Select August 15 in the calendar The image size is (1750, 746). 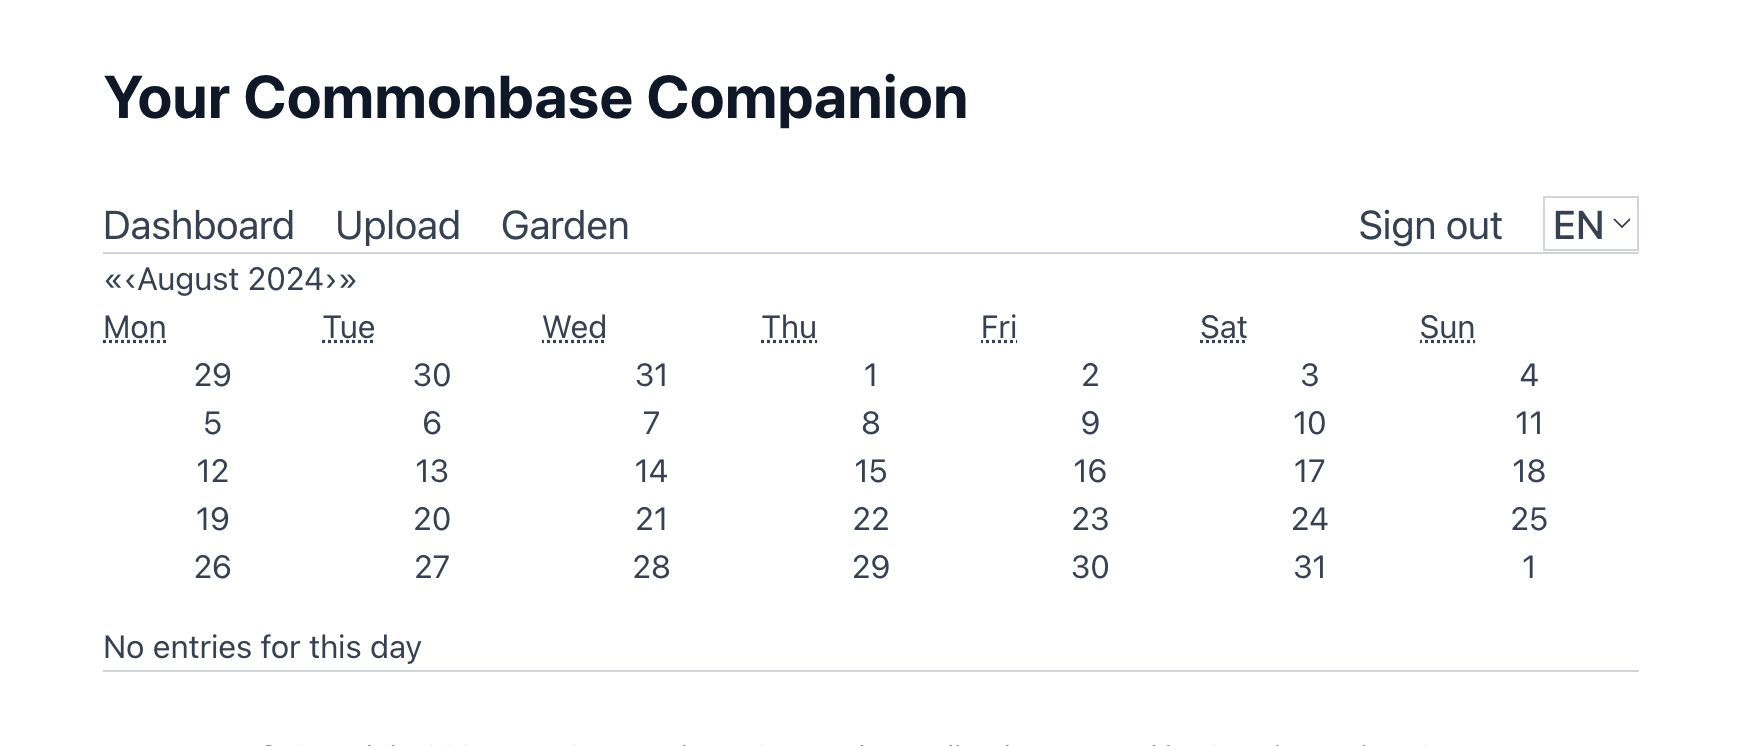[x=870, y=471]
